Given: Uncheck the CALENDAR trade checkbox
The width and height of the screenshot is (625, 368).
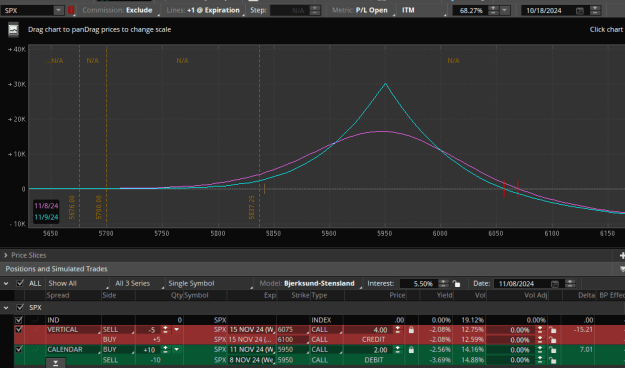Looking at the screenshot, I should [x=19, y=350].
